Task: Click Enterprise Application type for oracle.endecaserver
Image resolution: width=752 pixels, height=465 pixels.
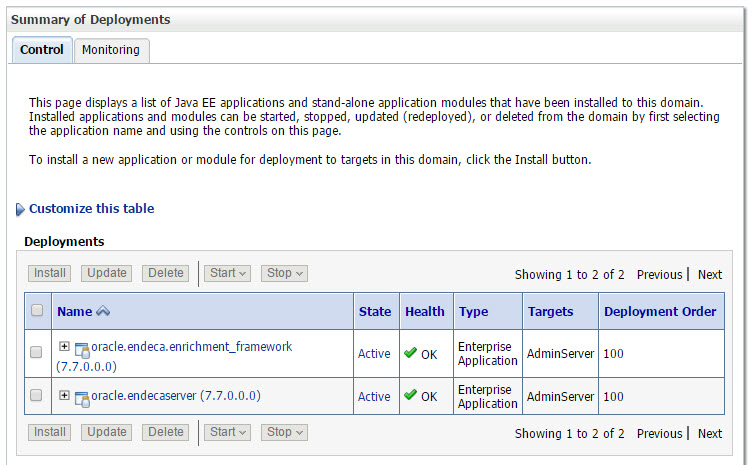Action: [488, 397]
